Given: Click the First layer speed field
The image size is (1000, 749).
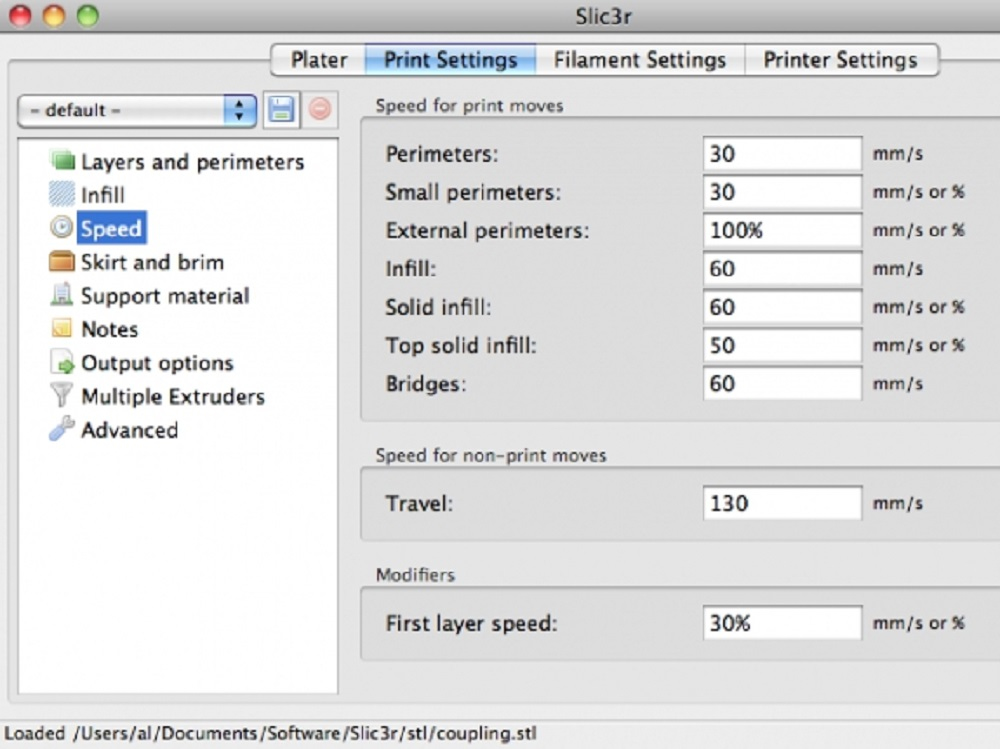Looking at the screenshot, I should tap(783, 623).
